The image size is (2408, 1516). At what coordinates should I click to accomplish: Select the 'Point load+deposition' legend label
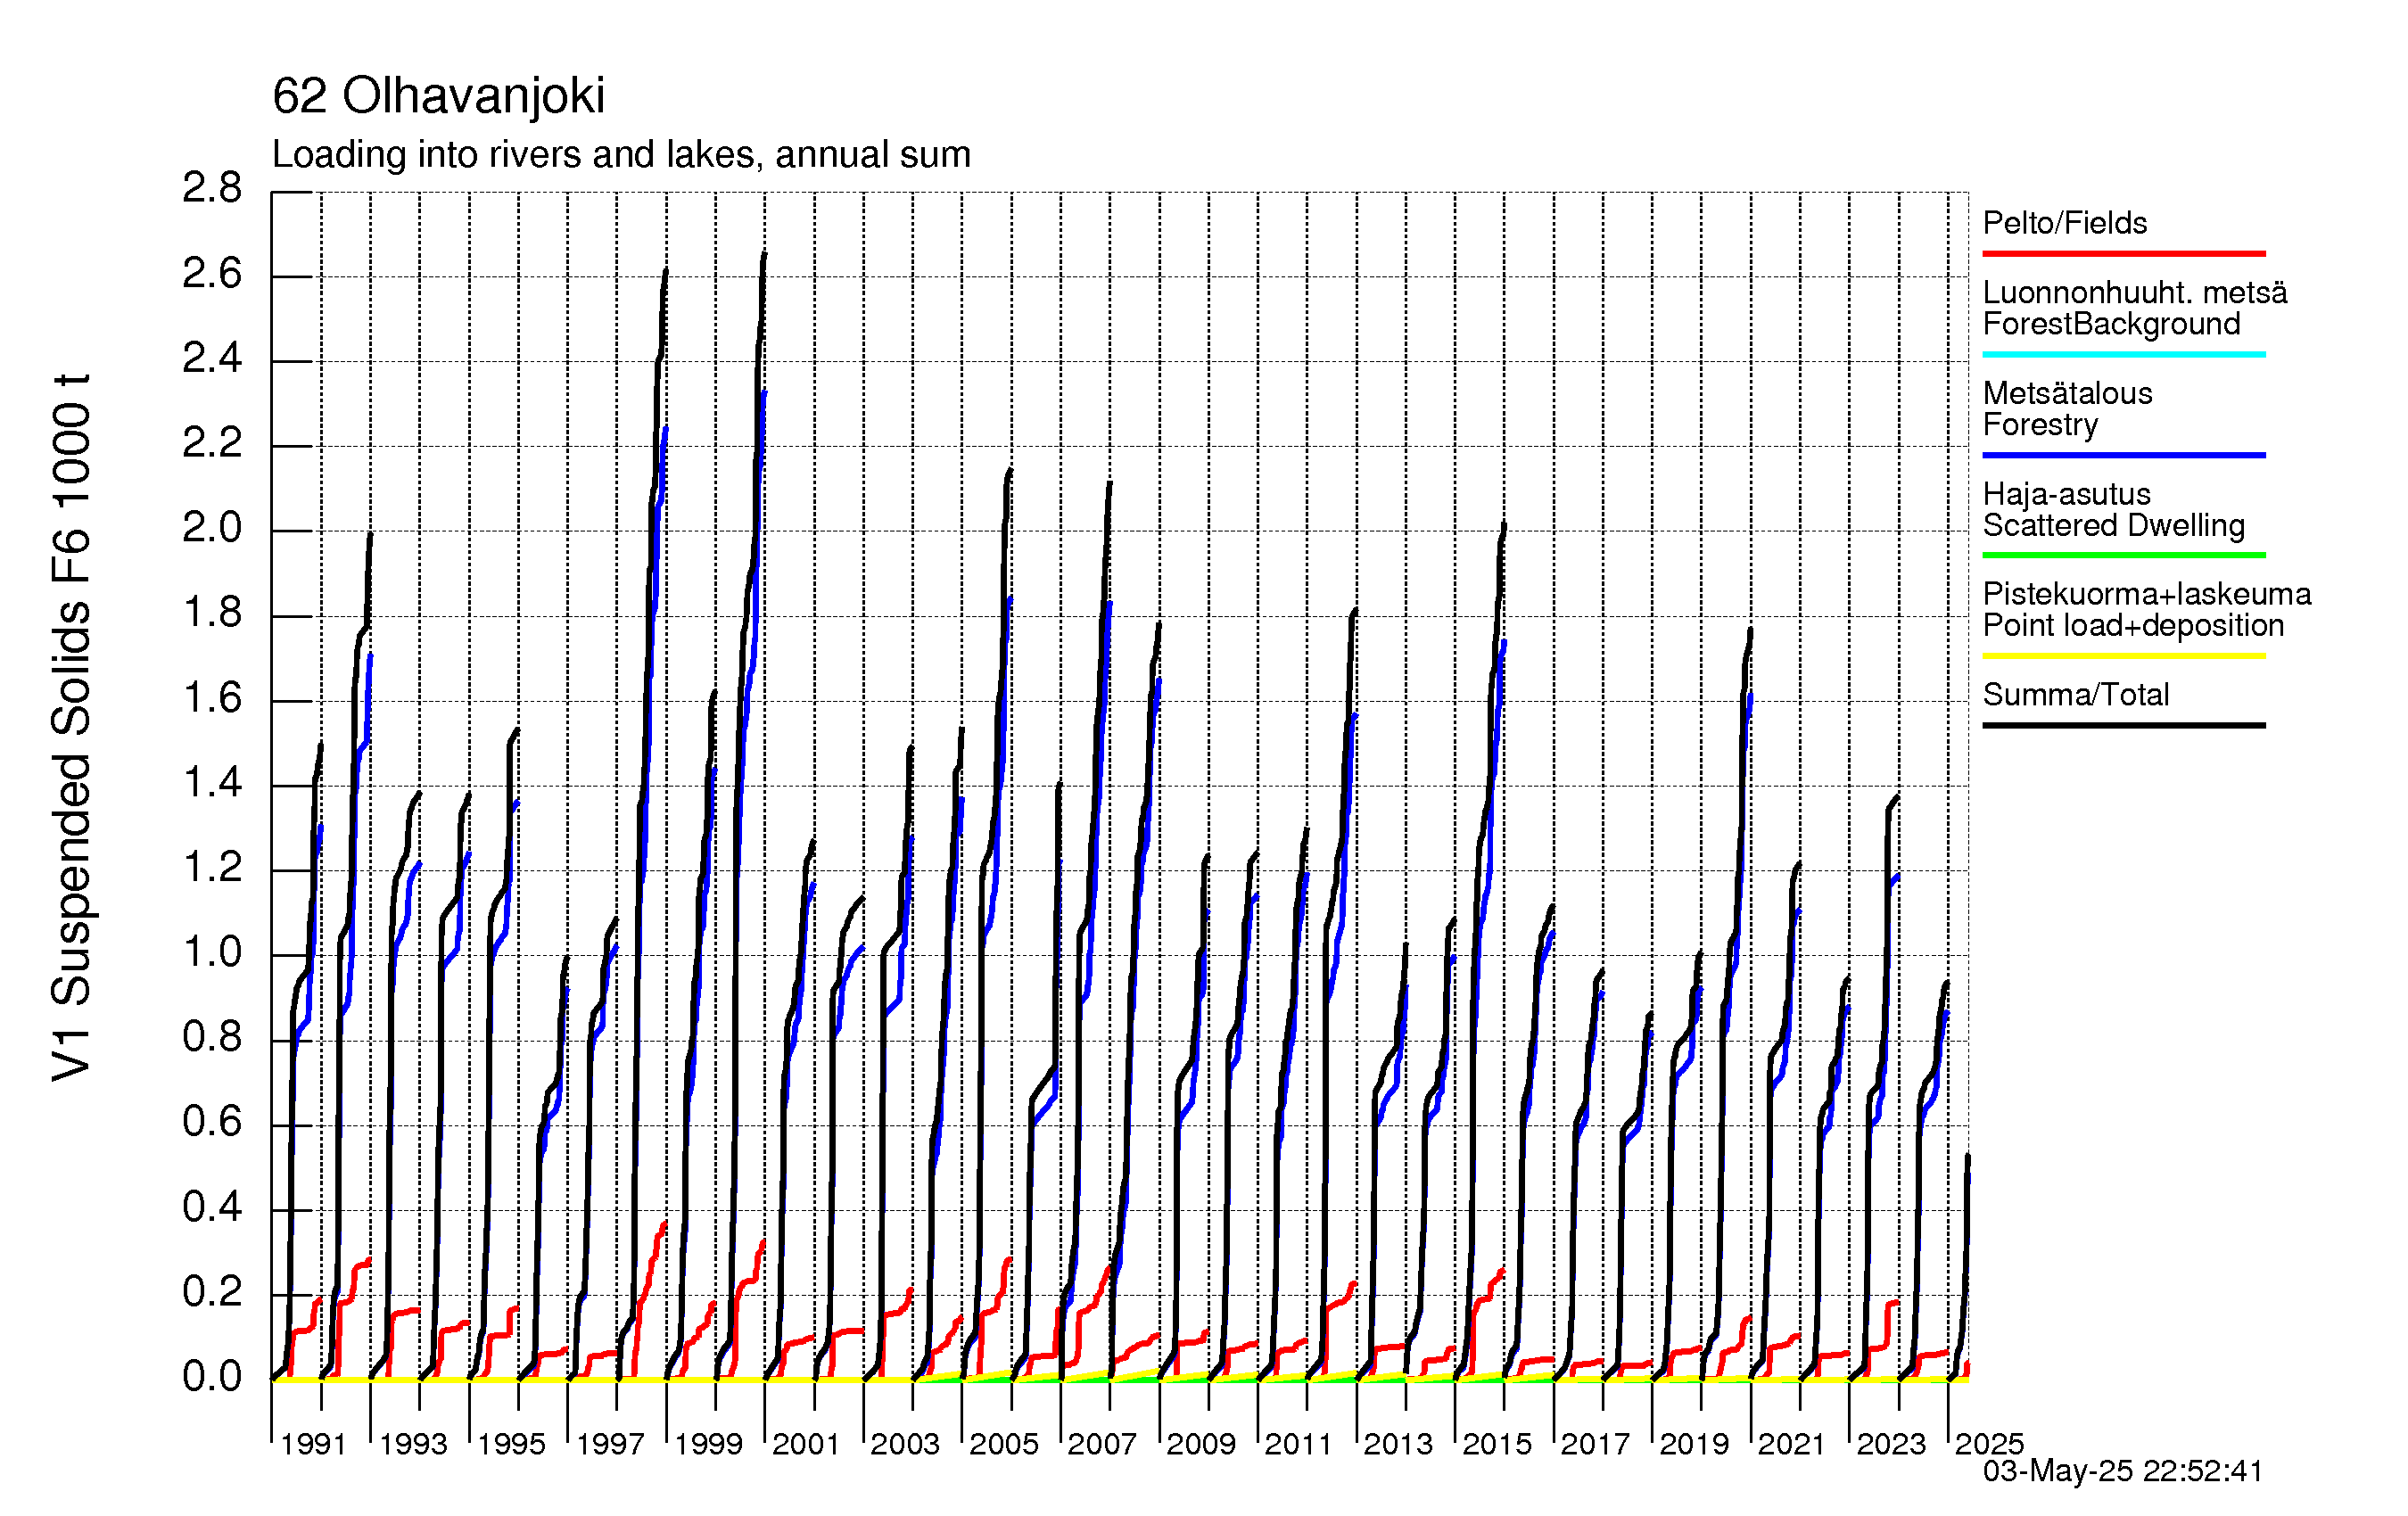[2133, 626]
